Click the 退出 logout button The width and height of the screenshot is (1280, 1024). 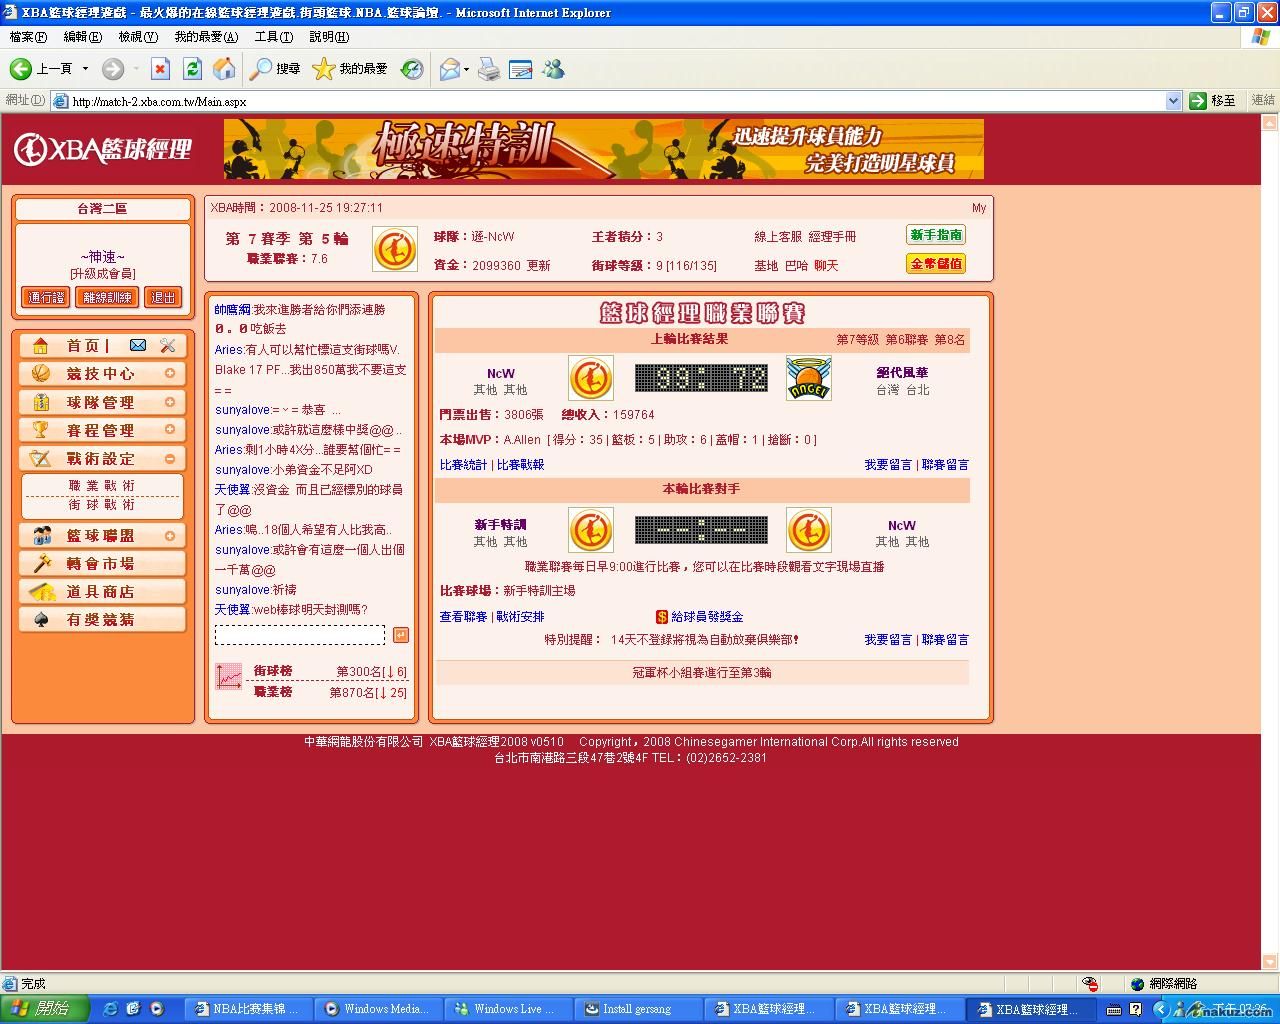pyautogui.click(x=163, y=297)
